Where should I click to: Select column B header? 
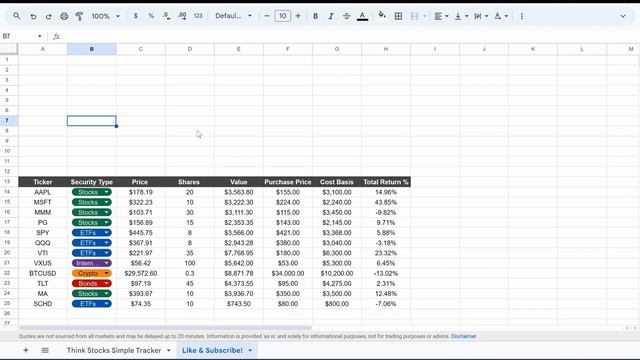pos(91,49)
